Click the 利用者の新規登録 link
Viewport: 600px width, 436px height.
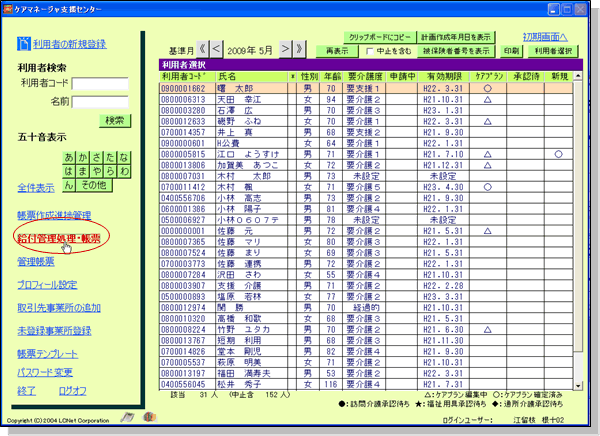tap(70, 44)
